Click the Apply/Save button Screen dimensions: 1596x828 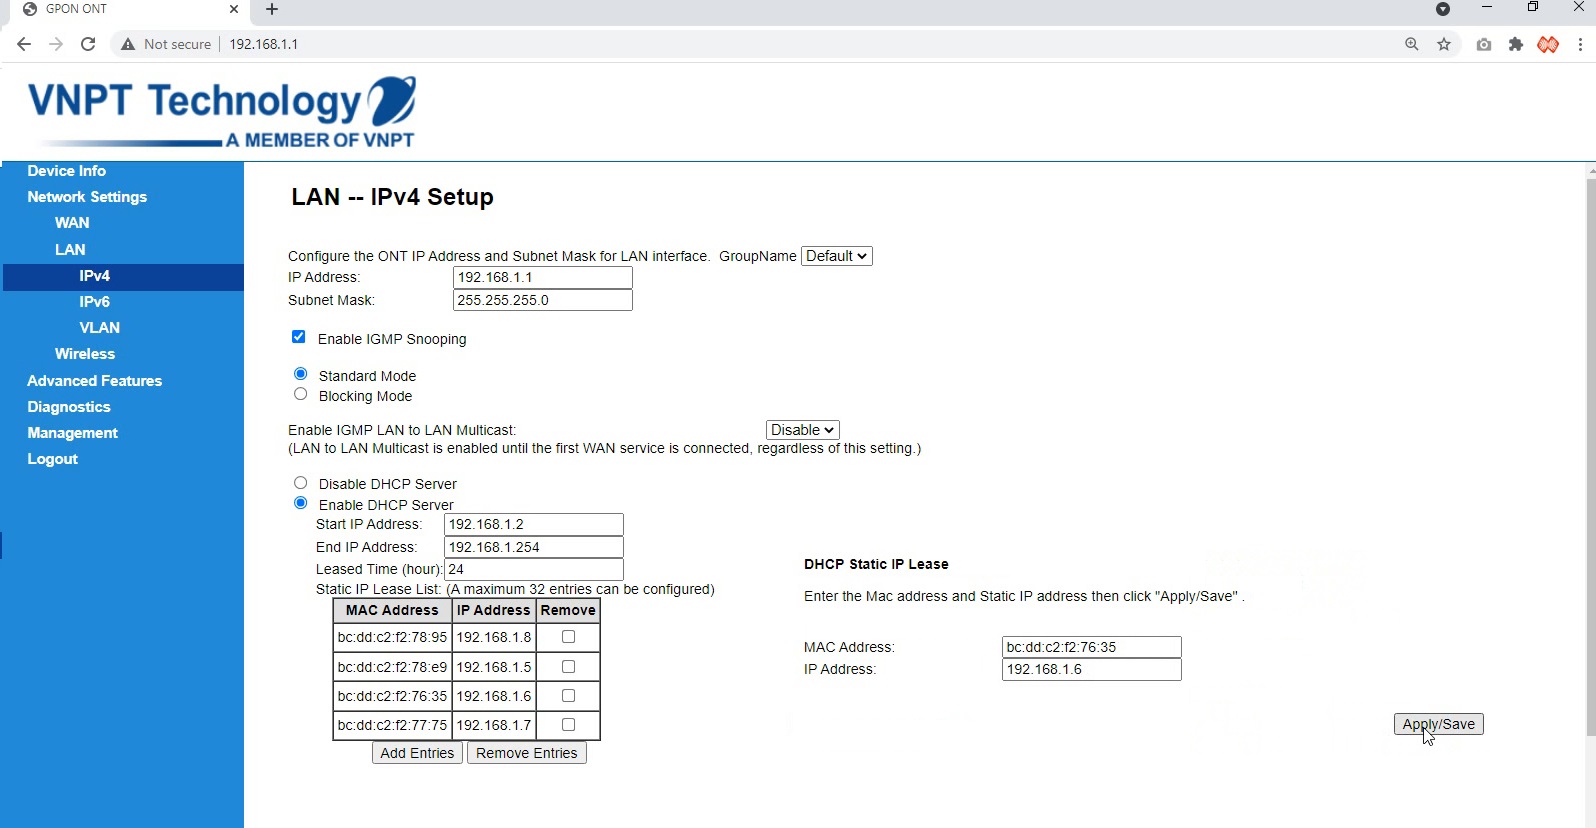[x=1438, y=724]
